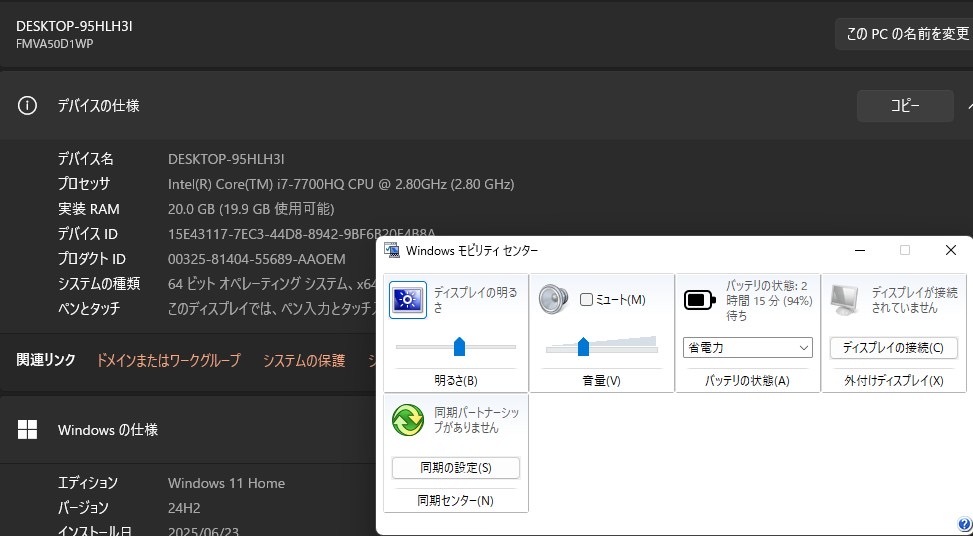Image resolution: width=973 pixels, height=536 pixels.
Task: Click the speaker volume icon
Action: pos(553,299)
